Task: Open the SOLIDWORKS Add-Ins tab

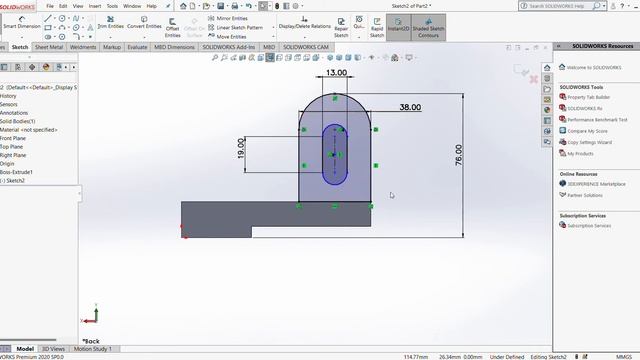Action: coord(229,47)
